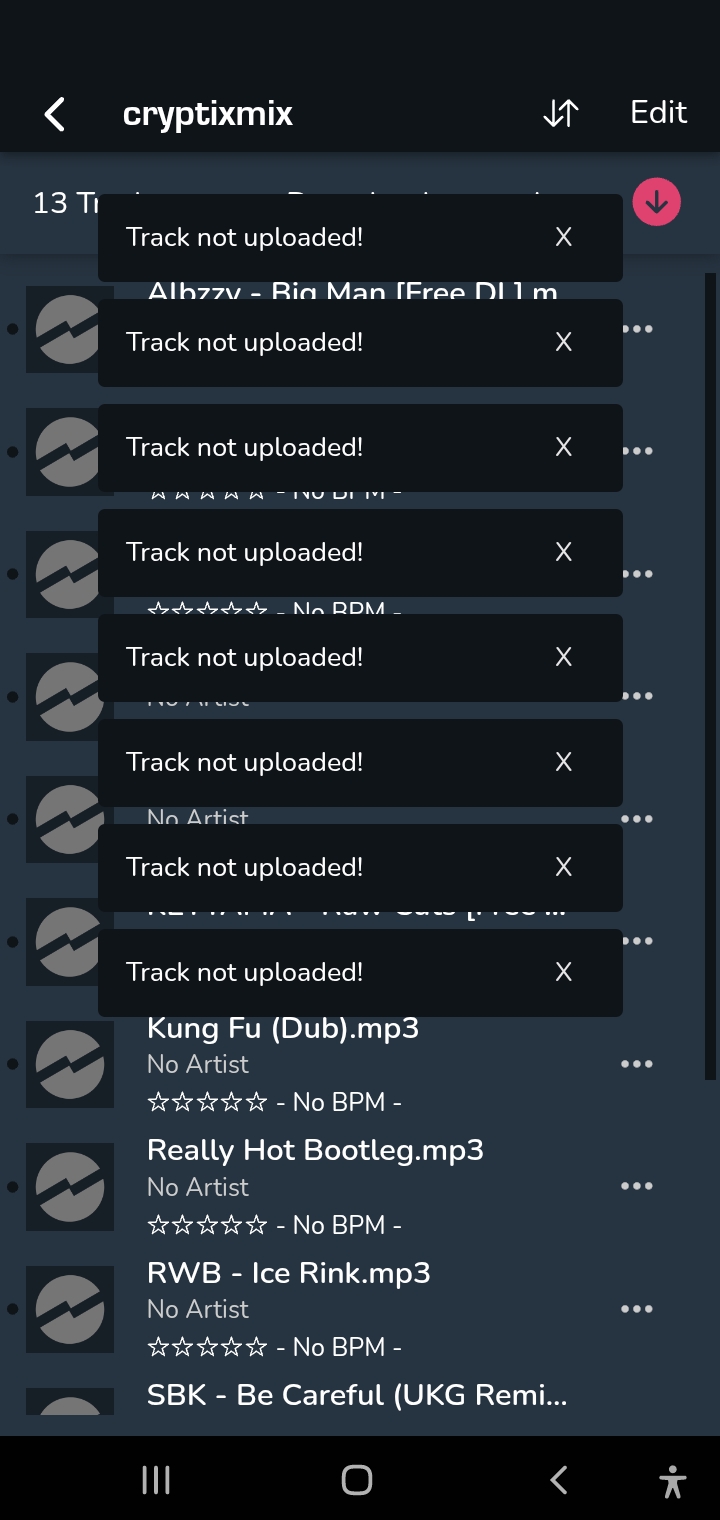Tap the Android home button
This screenshot has height=1520, width=720.
[x=357, y=1480]
